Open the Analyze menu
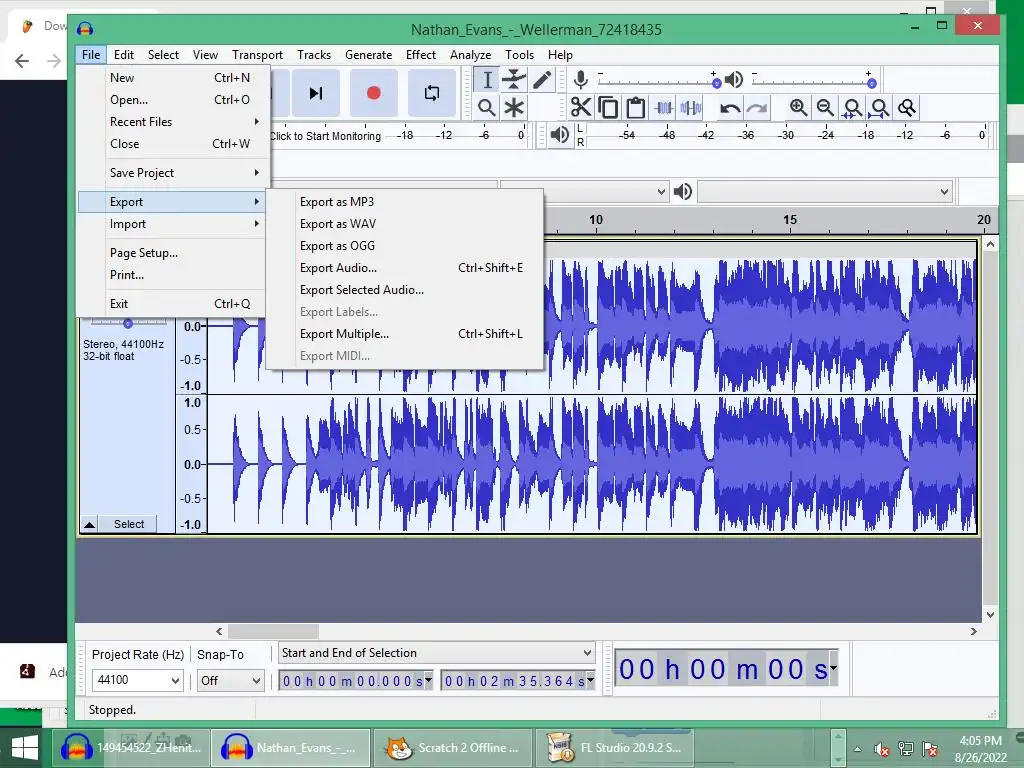This screenshot has height=768, width=1024. tap(470, 55)
